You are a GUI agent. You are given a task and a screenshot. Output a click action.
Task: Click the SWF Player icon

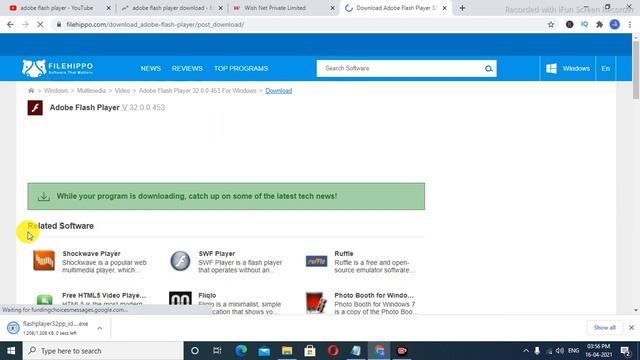point(180,261)
